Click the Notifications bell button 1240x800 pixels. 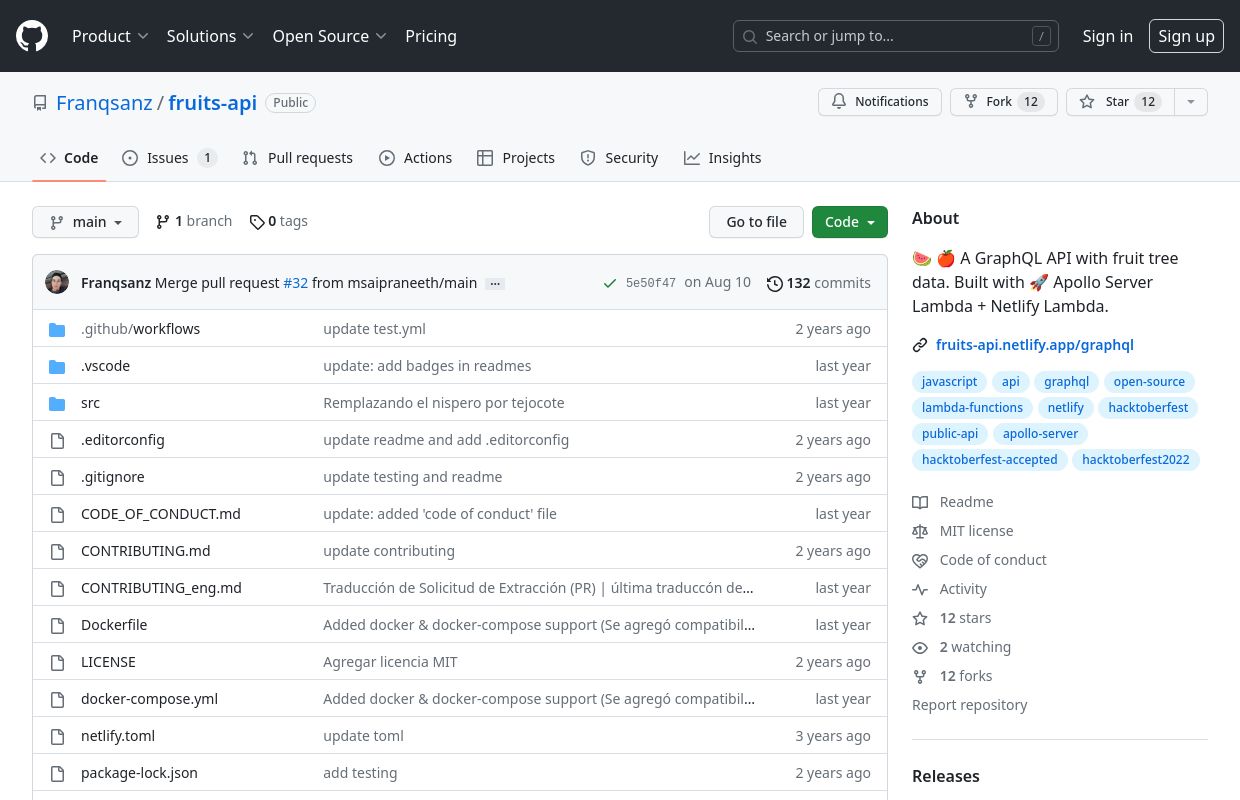click(x=880, y=102)
